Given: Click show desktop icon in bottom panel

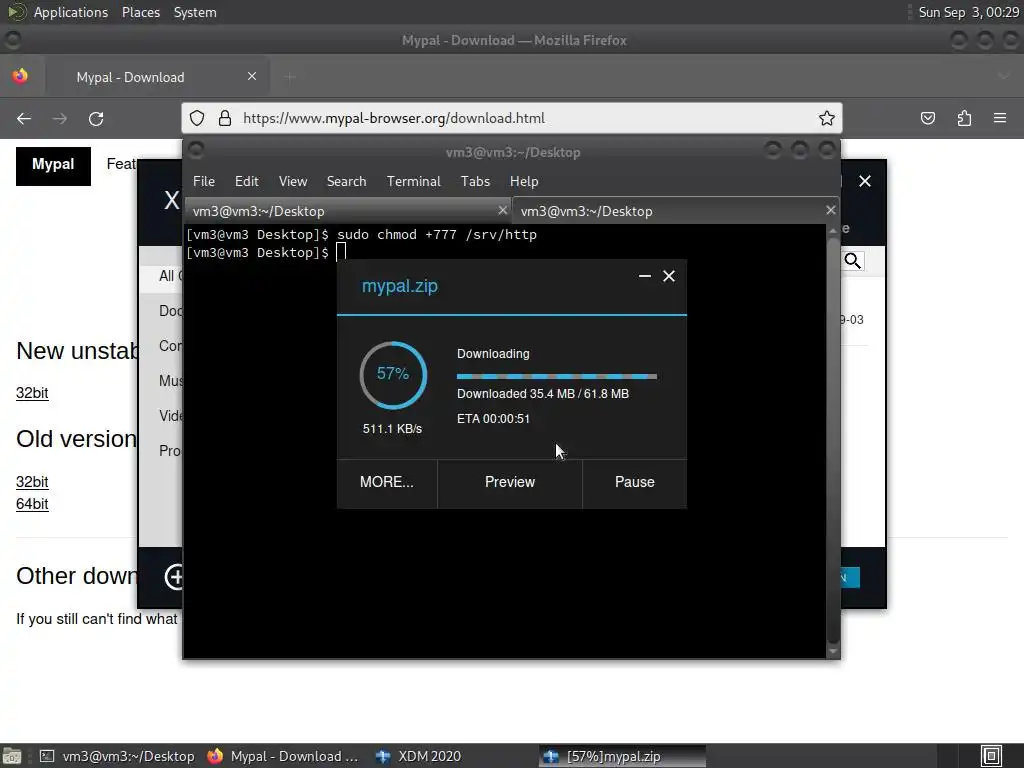Looking at the screenshot, I should (x=12, y=756).
